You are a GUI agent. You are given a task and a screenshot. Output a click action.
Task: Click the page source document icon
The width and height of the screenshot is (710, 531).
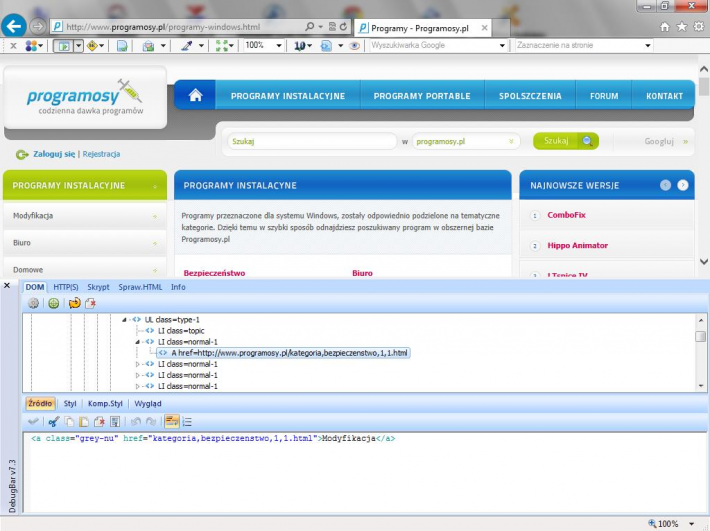coord(122,46)
